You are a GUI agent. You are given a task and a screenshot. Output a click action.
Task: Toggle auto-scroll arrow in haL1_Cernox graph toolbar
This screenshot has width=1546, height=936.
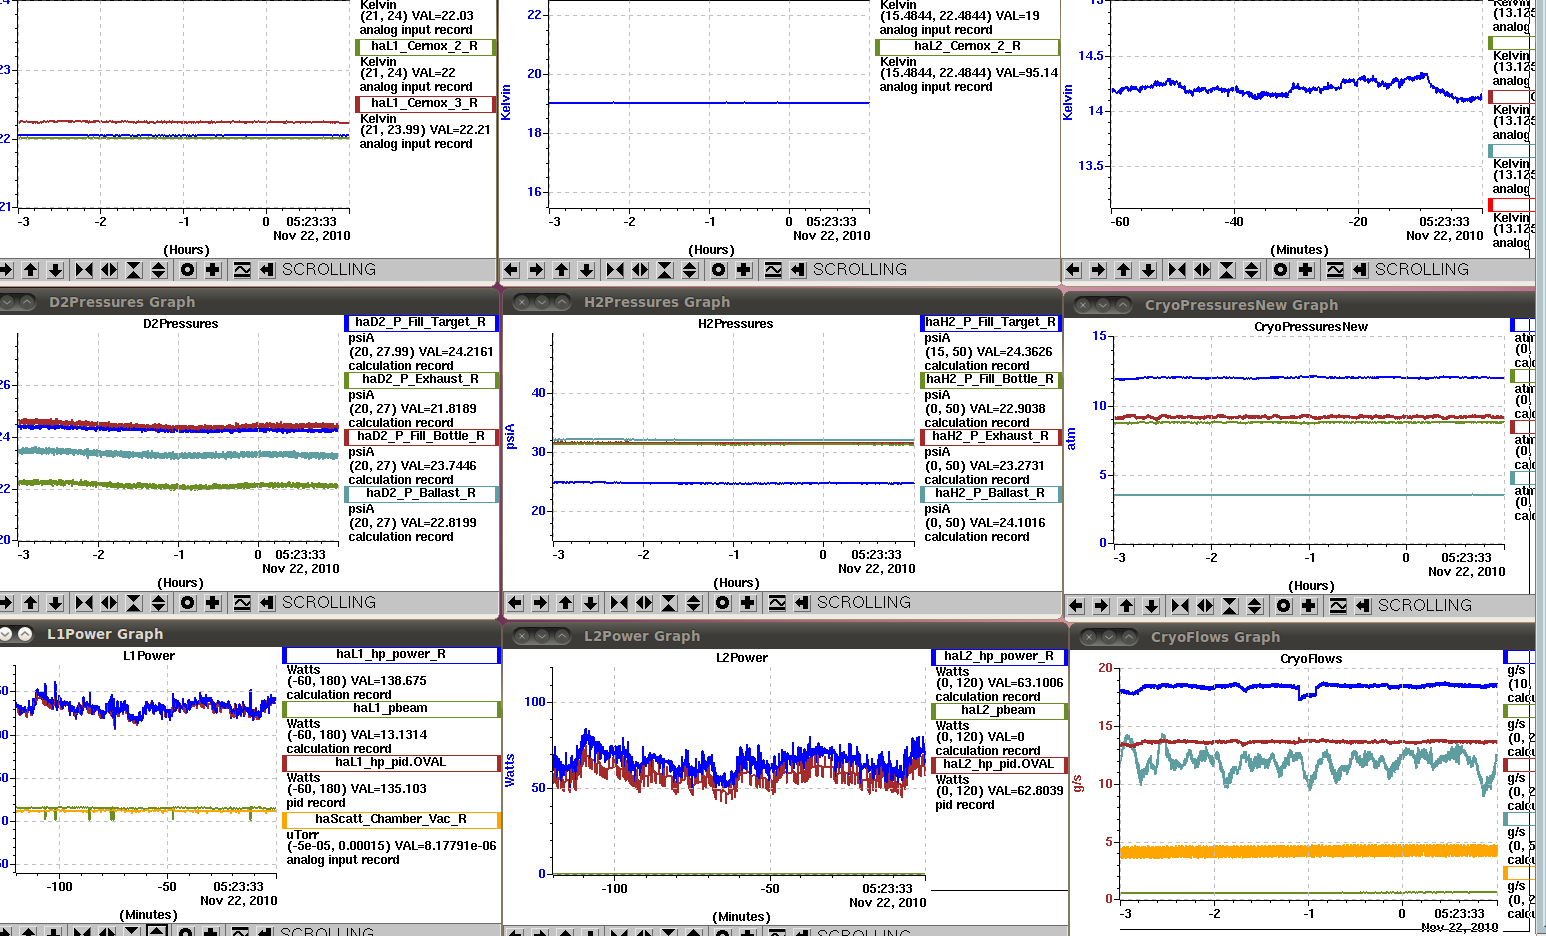[267, 270]
